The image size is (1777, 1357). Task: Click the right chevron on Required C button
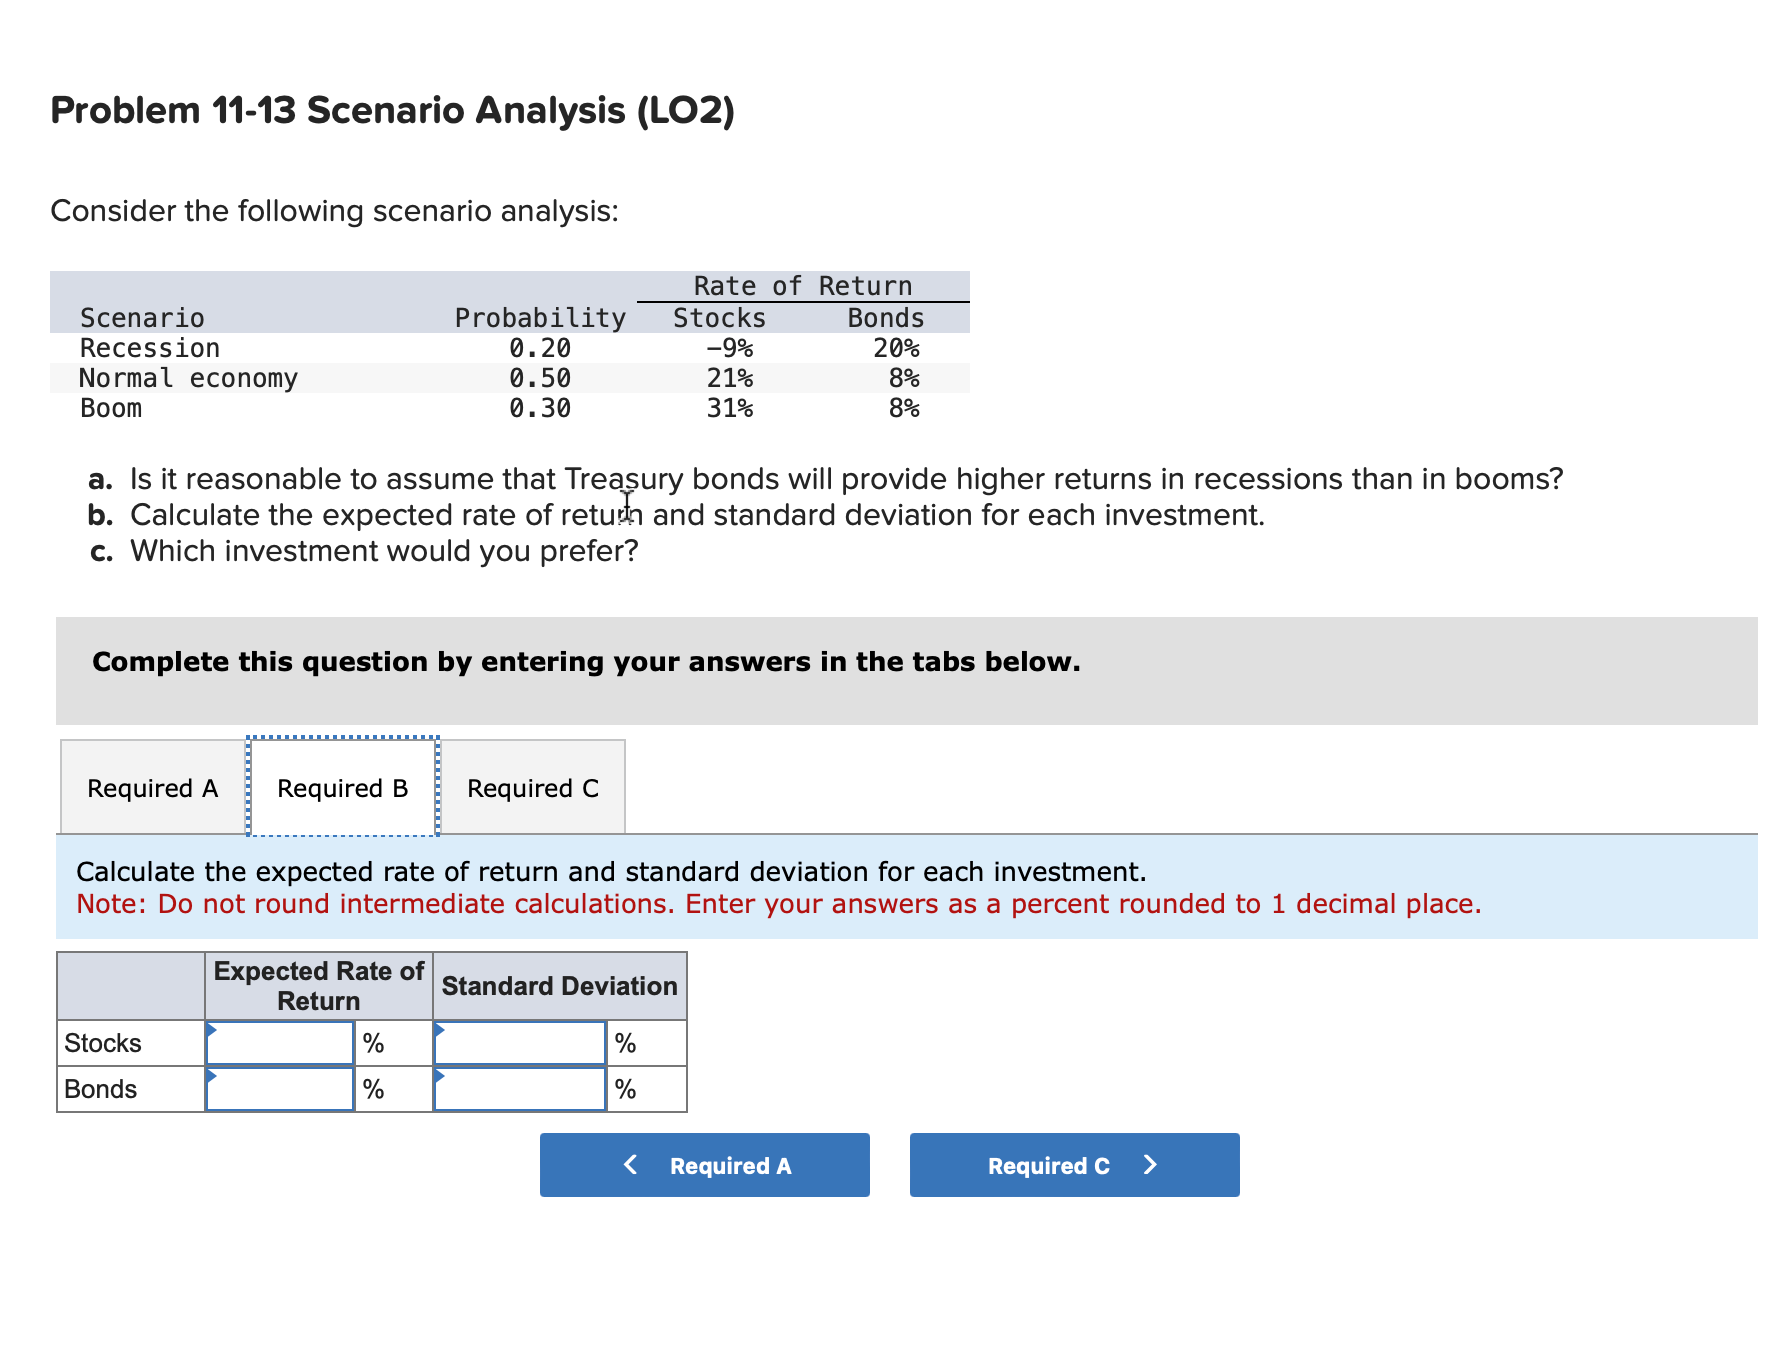[x=1148, y=1164]
